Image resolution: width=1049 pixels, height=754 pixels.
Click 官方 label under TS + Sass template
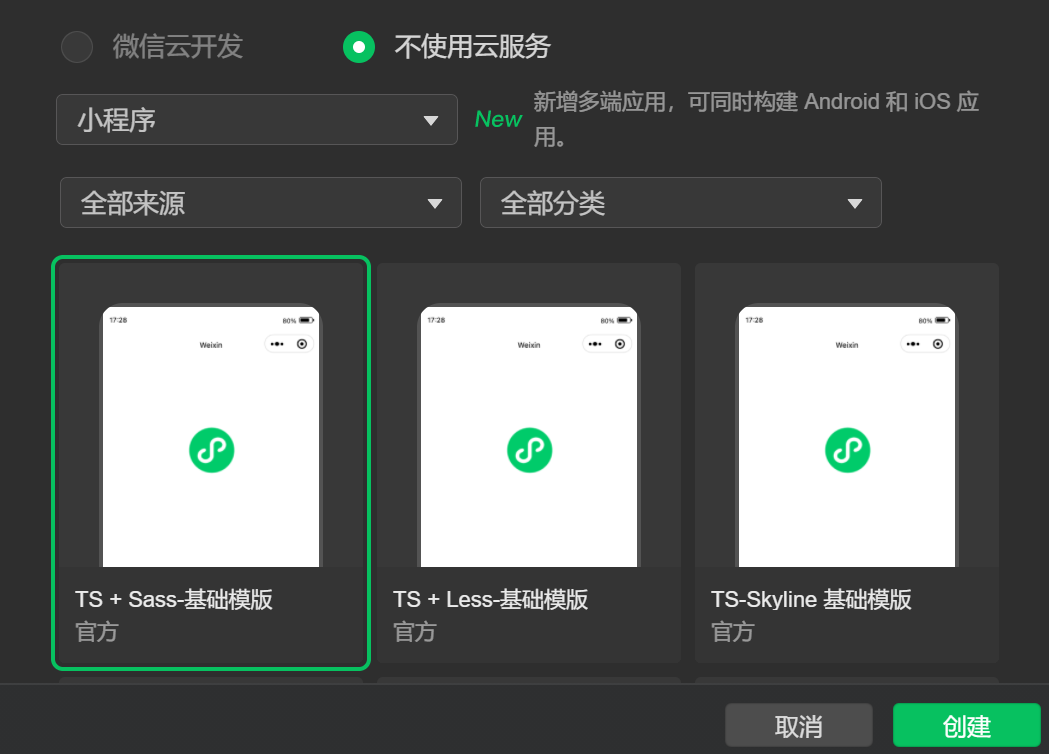(97, 632)
